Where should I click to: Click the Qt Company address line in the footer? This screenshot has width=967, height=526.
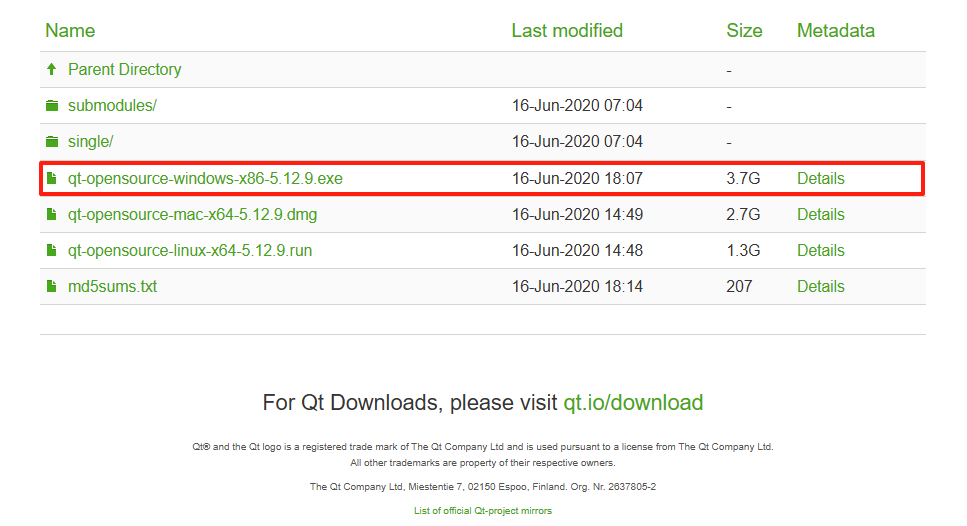pyautogui.click(x=483, y=487)
